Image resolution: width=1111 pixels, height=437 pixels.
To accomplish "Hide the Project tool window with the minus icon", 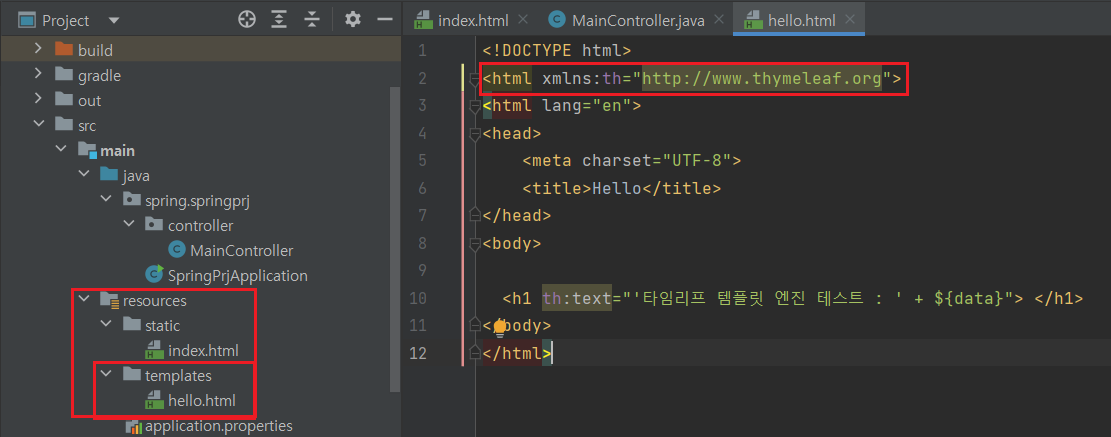I will pyautogui.click(x=385, y=20).
